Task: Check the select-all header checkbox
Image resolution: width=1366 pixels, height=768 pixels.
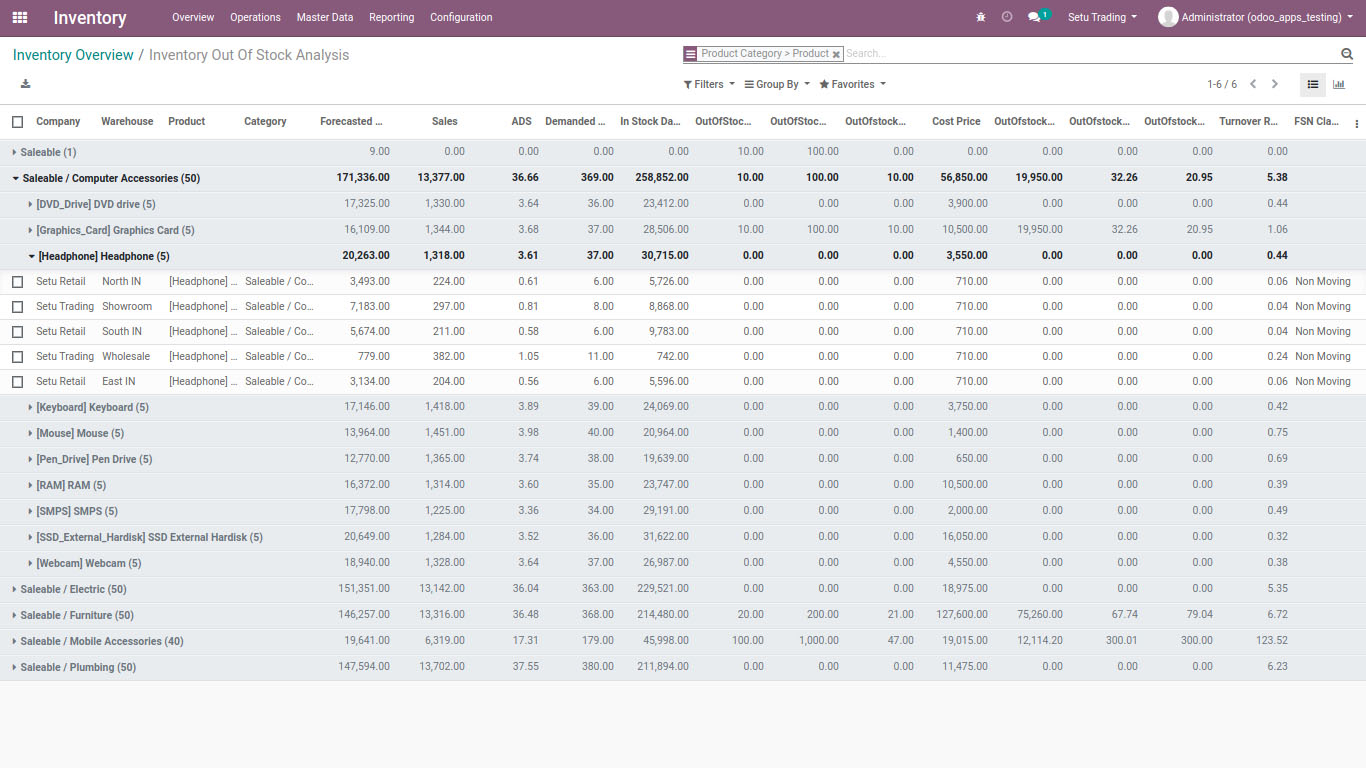Action: point(17,122)
